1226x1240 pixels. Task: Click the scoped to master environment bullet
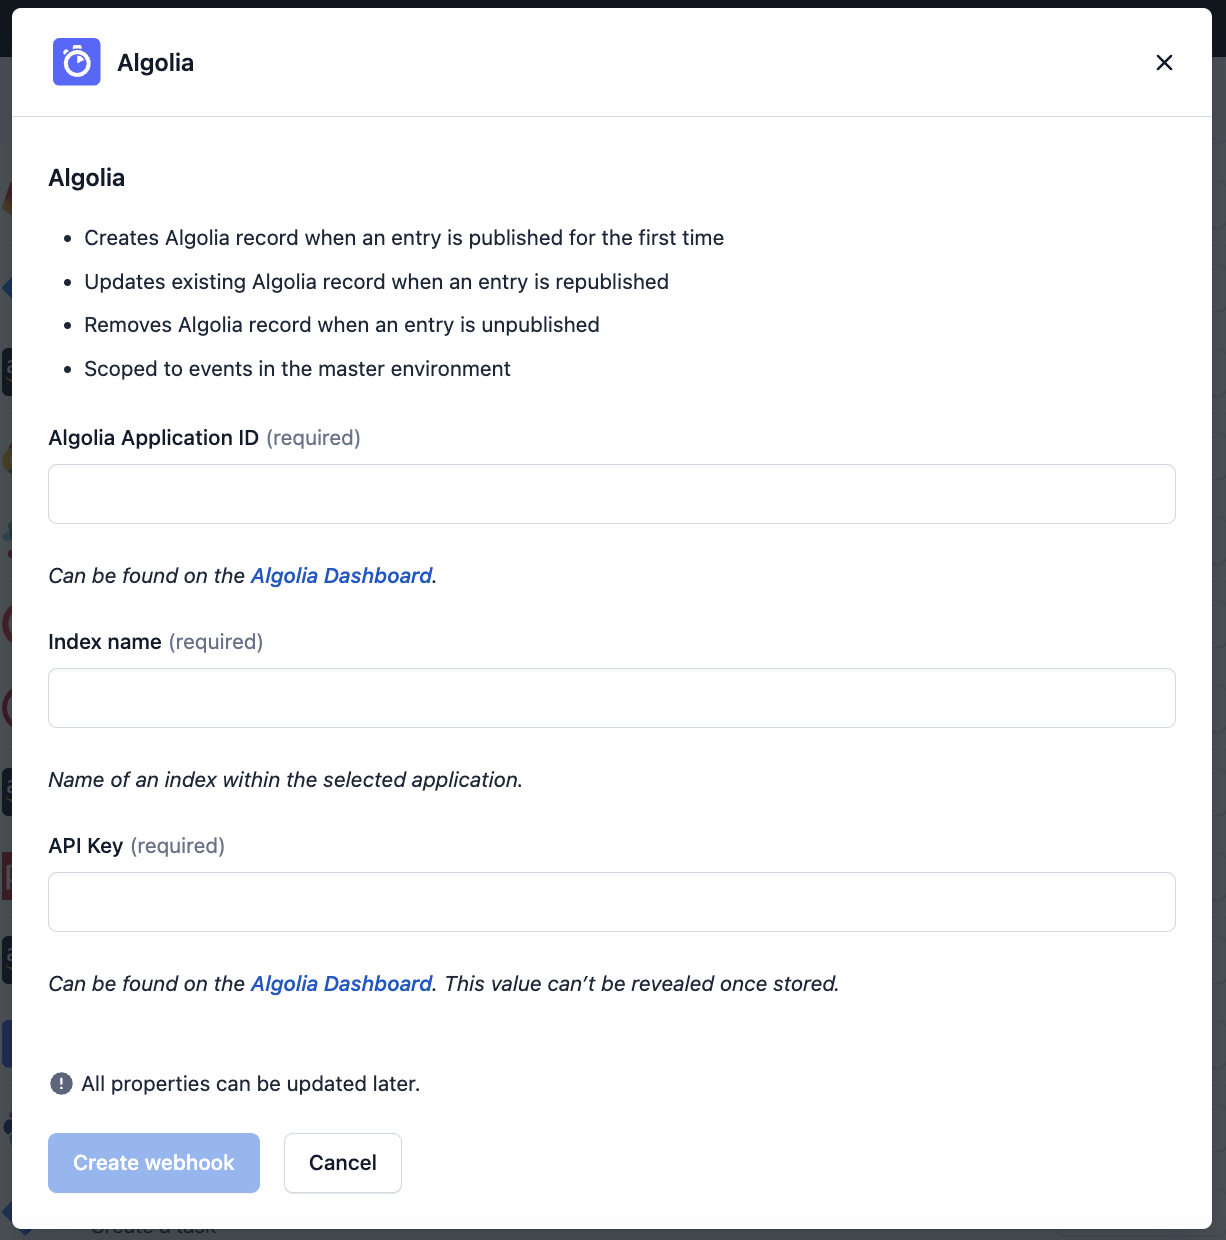point(297,368)
